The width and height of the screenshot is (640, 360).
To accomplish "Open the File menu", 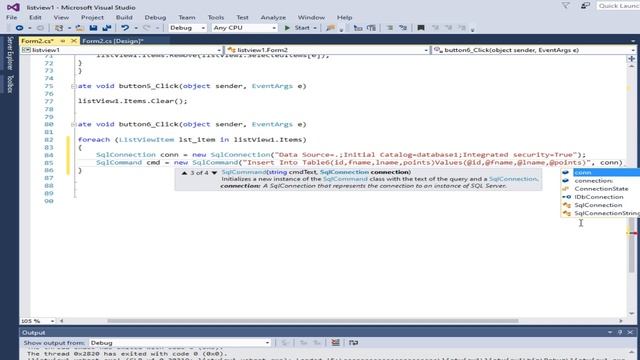I will pyautogui.click(x=12, y=18).
